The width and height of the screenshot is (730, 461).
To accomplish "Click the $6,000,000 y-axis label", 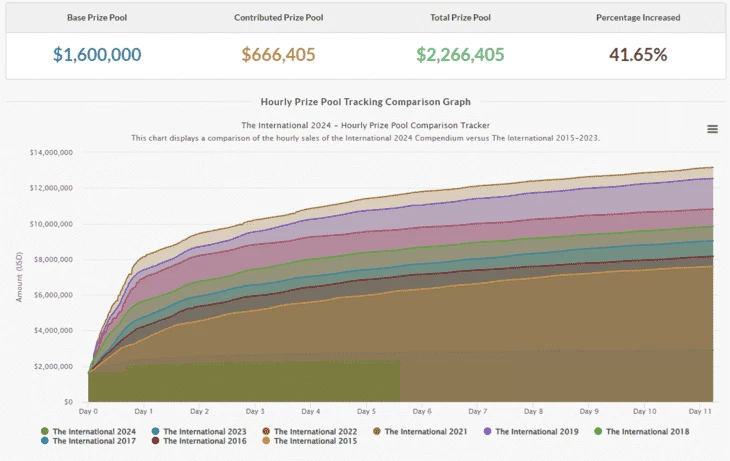I will tap(53, 295).
